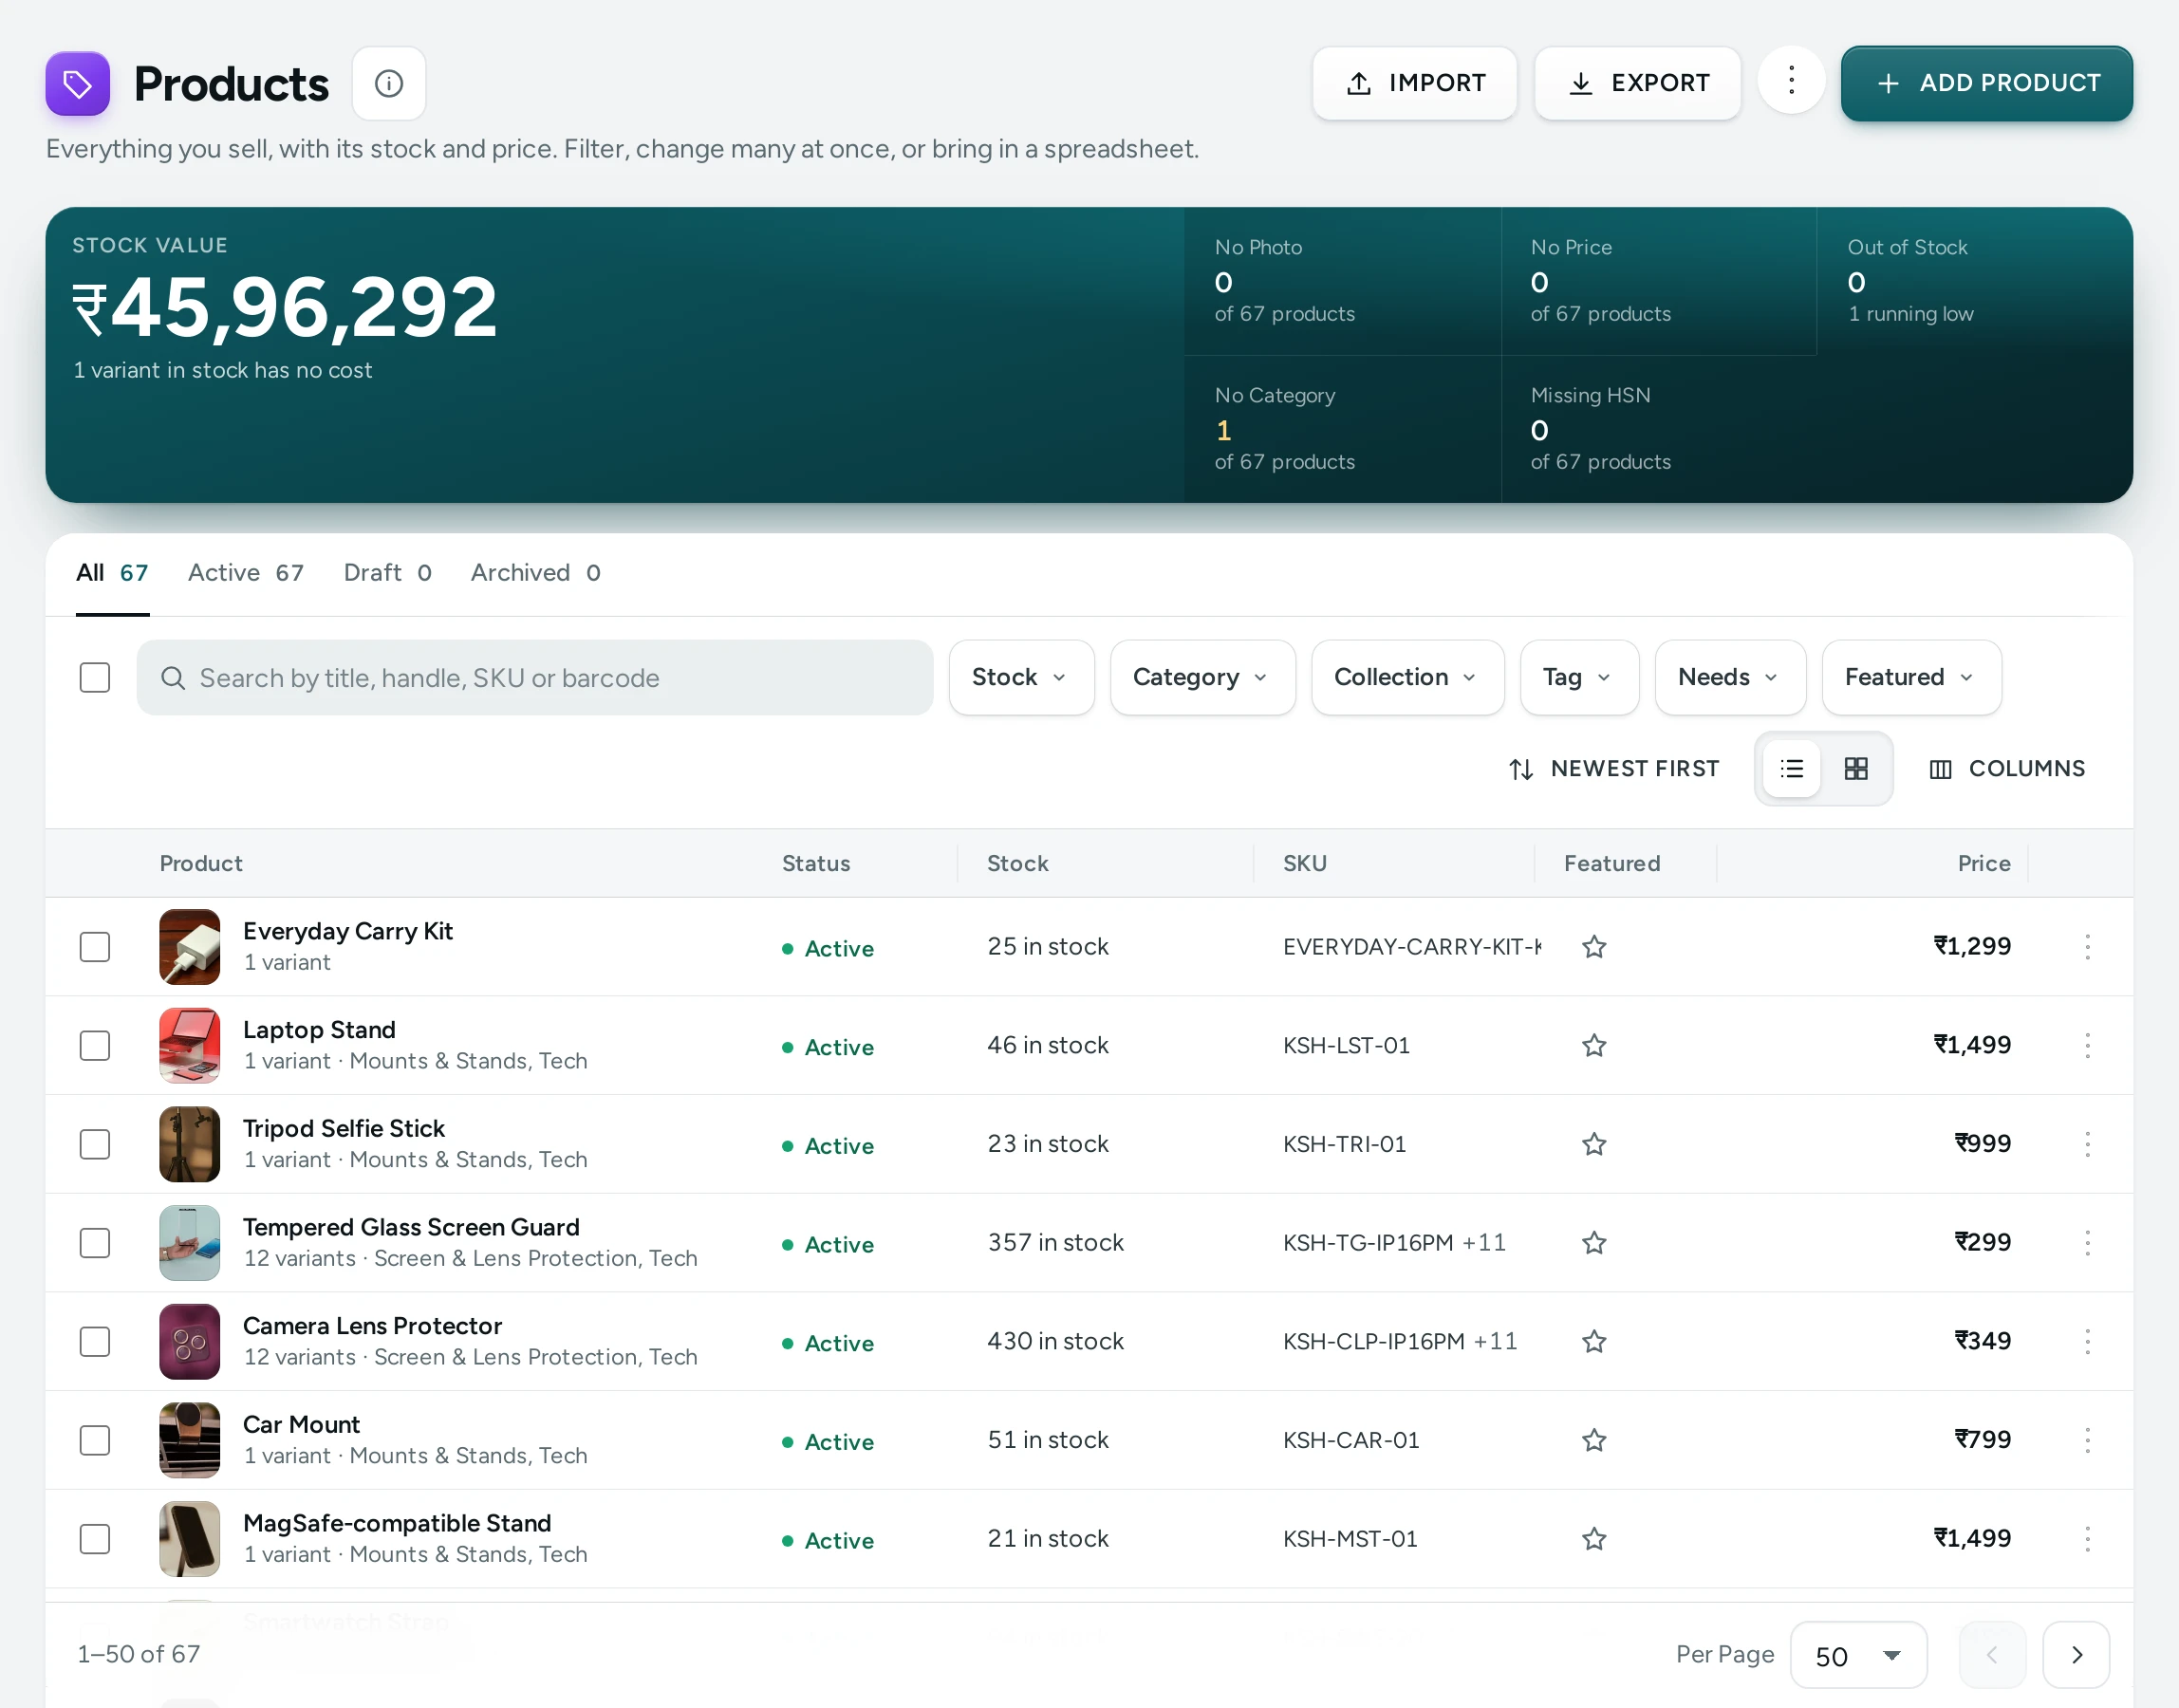Star the Laptop Stand as featured

point(1594,1045)
